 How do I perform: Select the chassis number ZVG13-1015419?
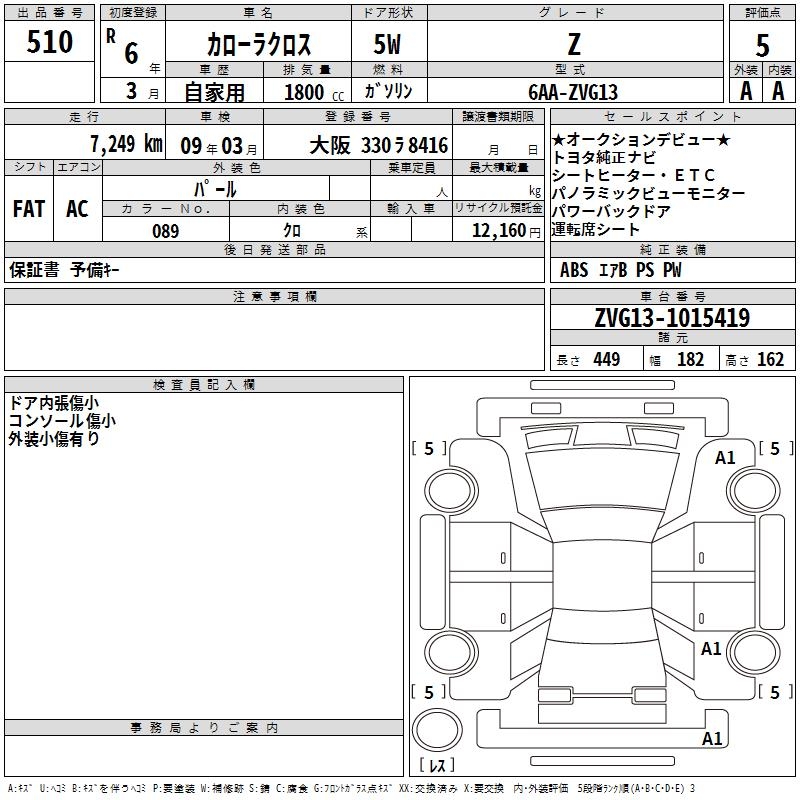coord(671,318)
